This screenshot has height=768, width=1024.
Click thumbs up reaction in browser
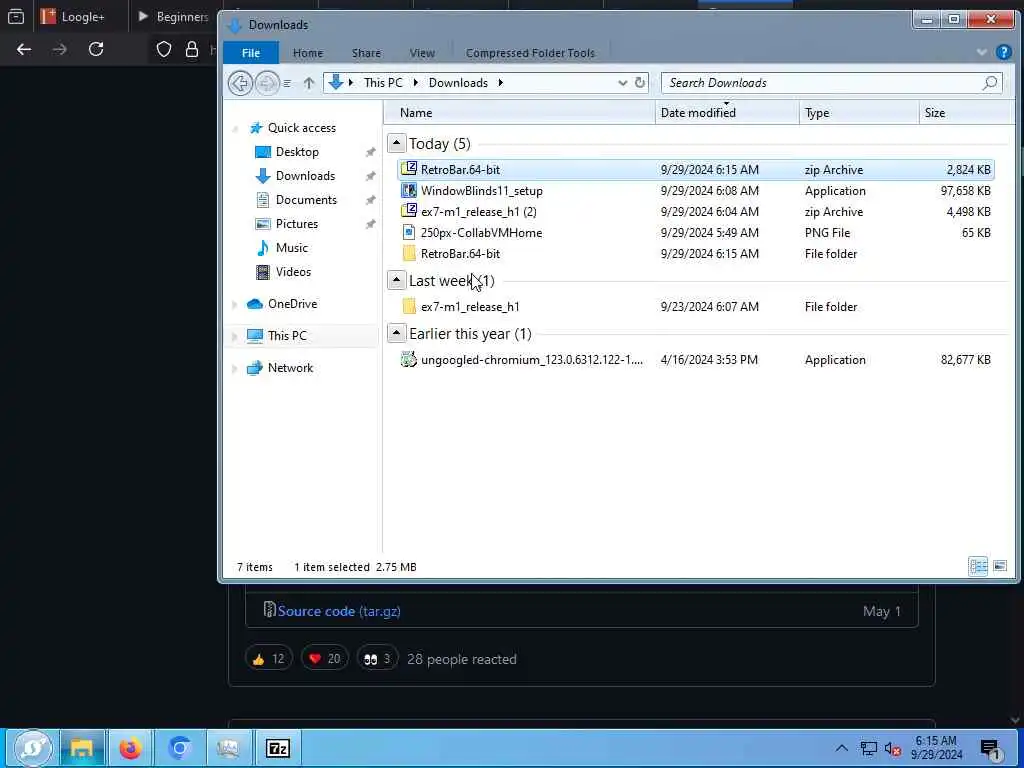268,659
